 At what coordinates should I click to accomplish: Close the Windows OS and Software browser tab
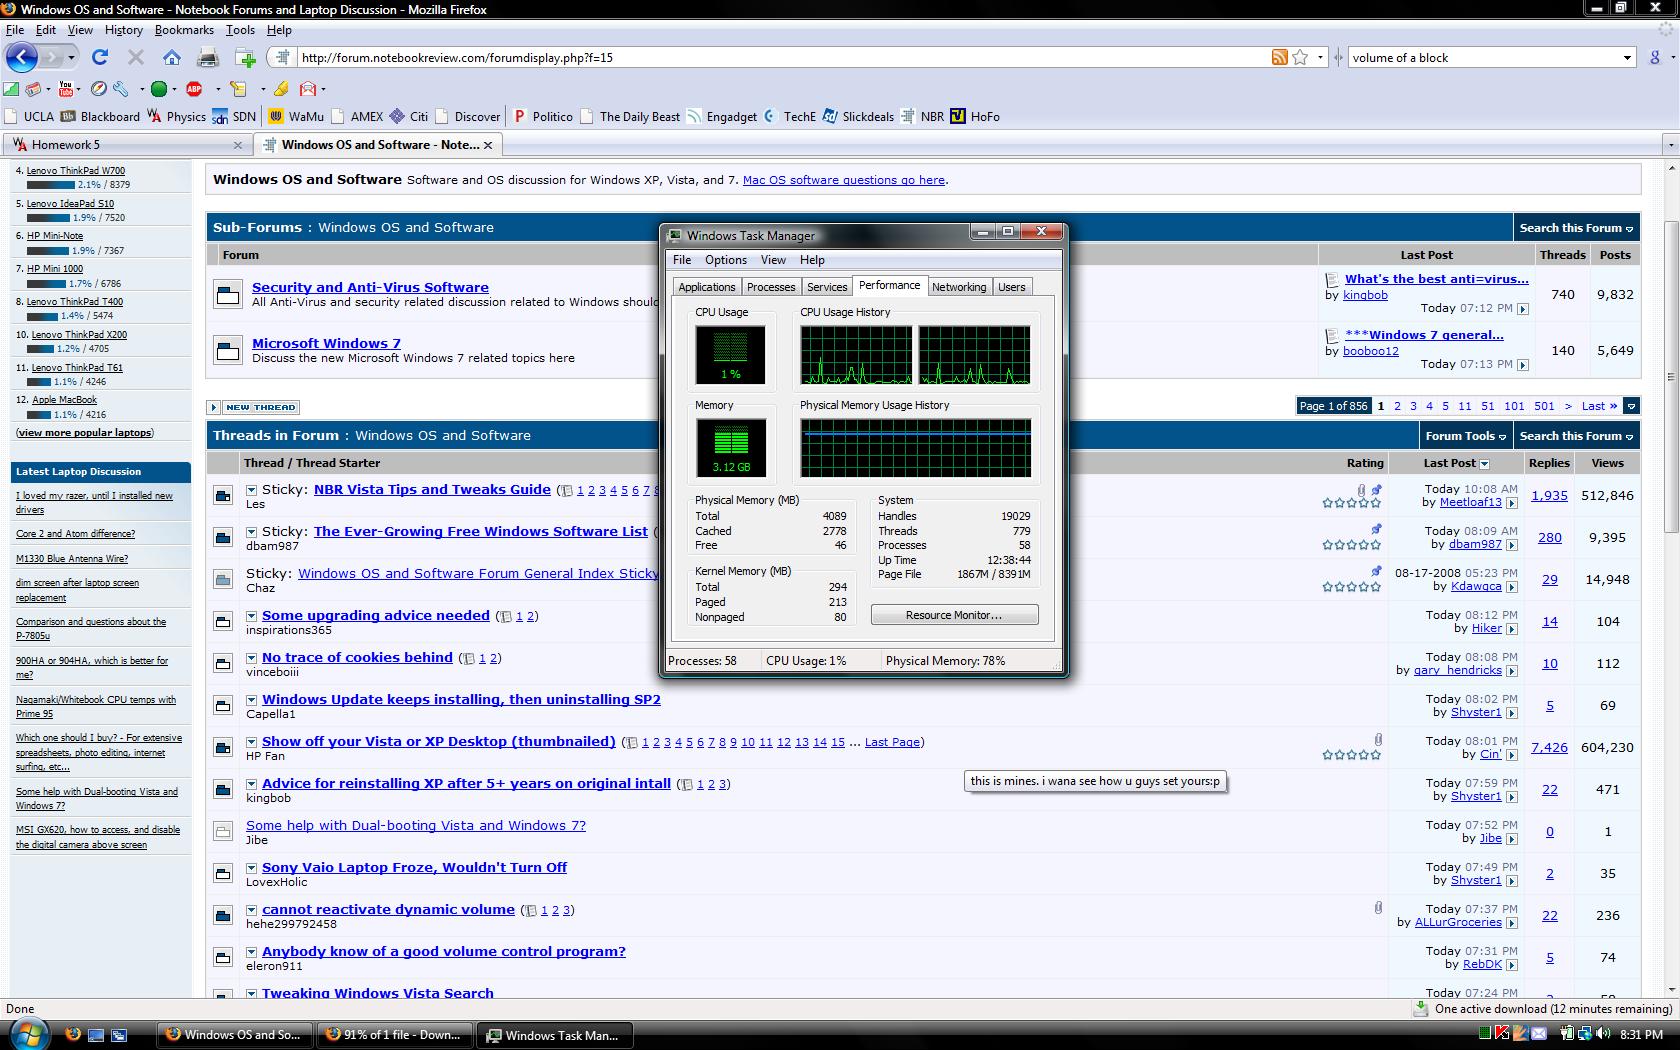pos(488,145)
